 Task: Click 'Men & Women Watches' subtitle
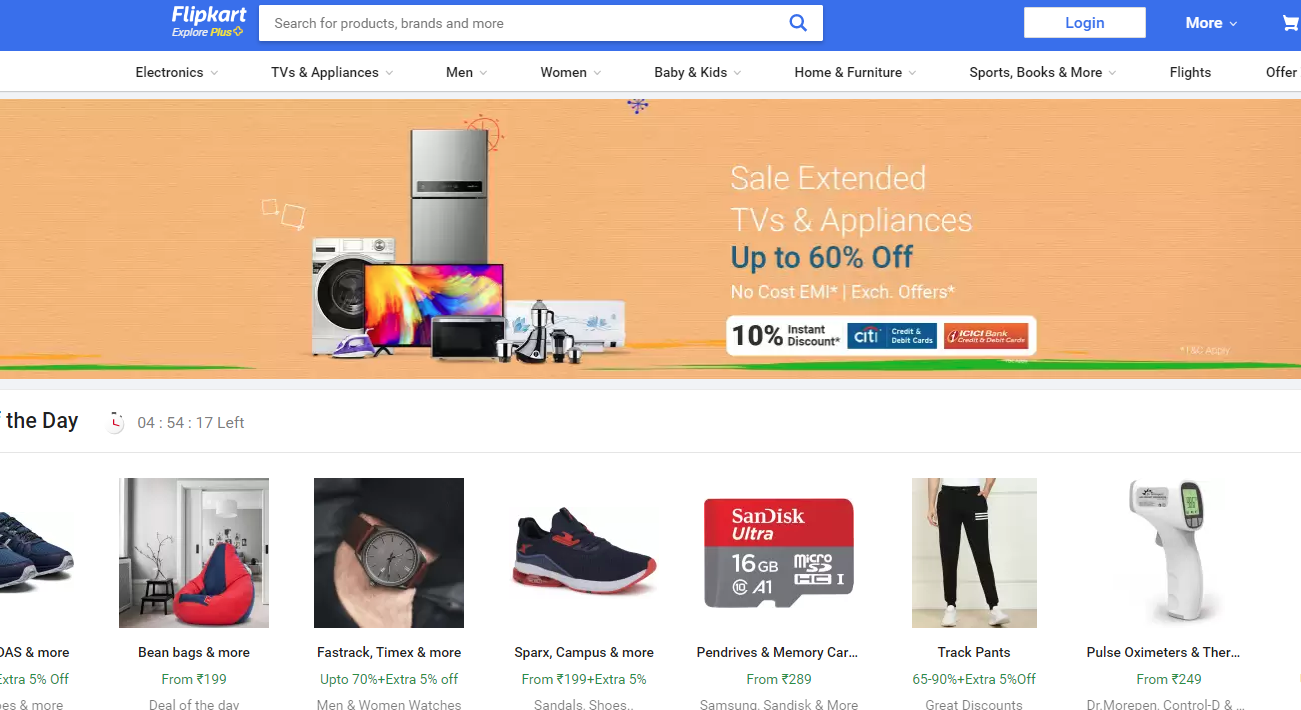pos(389,703)
